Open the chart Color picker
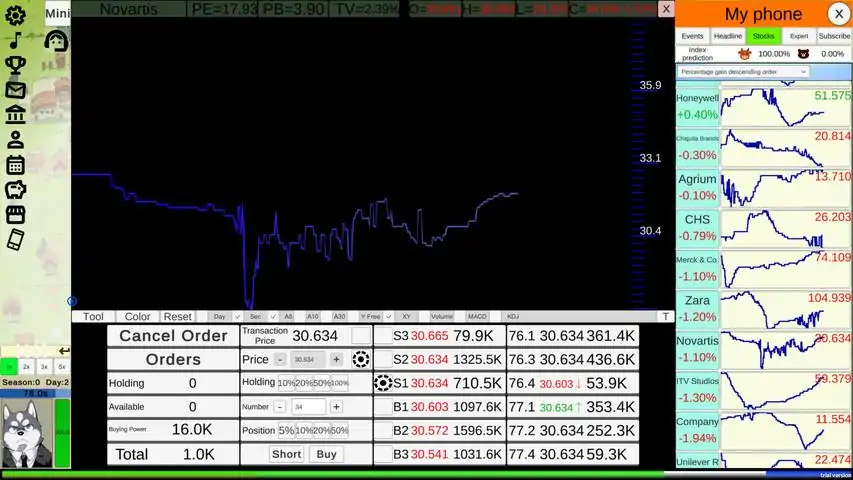This screenshot has height=480, width=853. (137, 317)
